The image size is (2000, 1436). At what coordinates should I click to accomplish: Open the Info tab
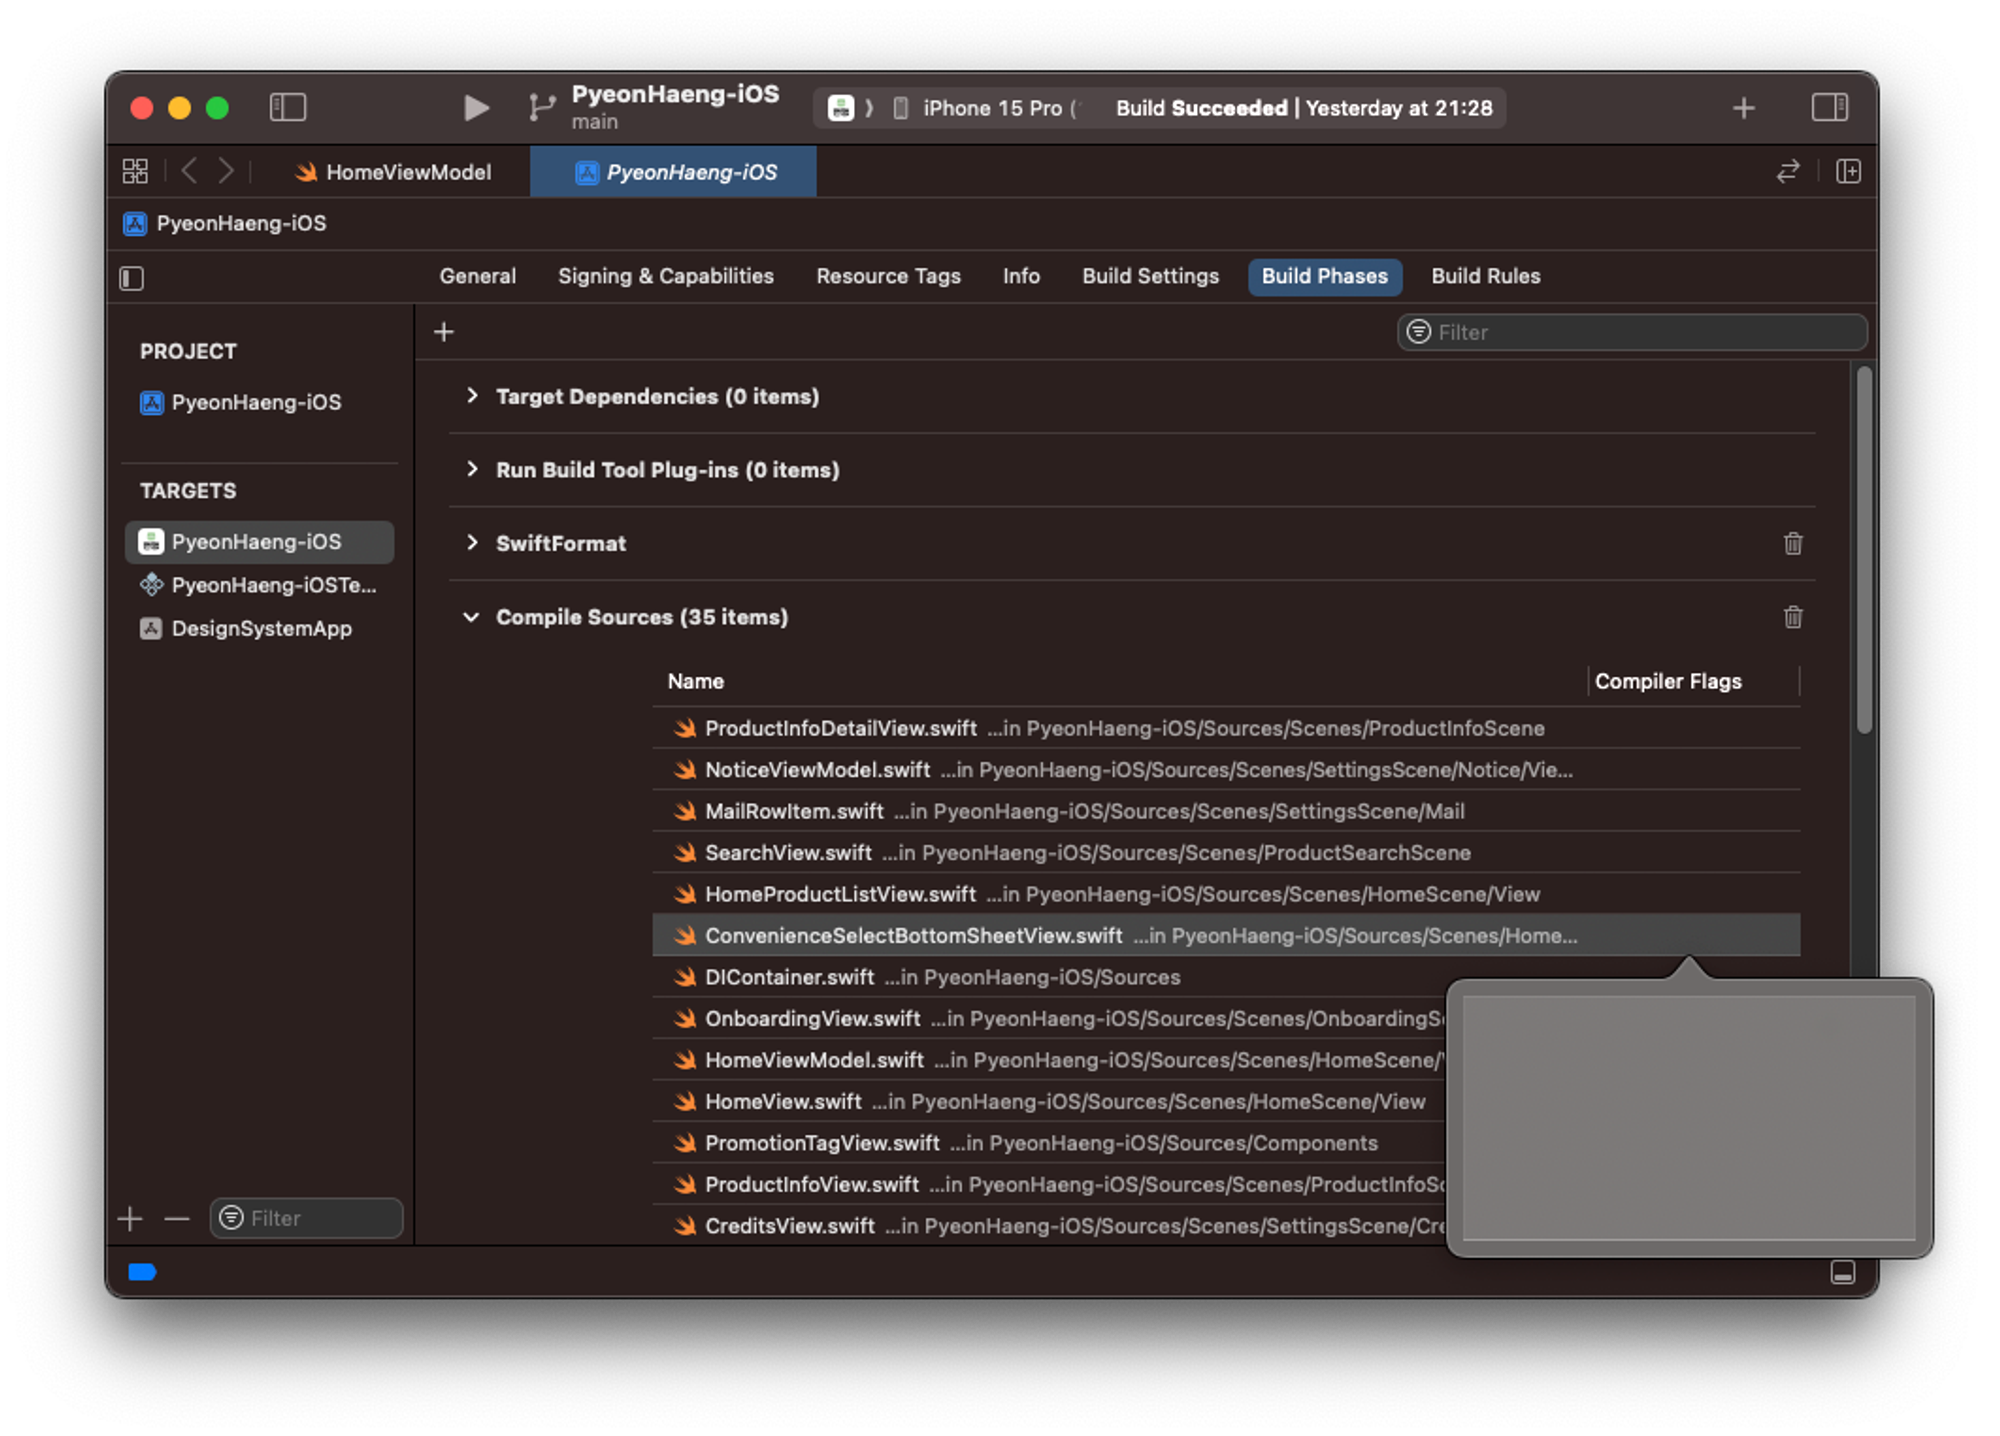(x=1021, y=276)
